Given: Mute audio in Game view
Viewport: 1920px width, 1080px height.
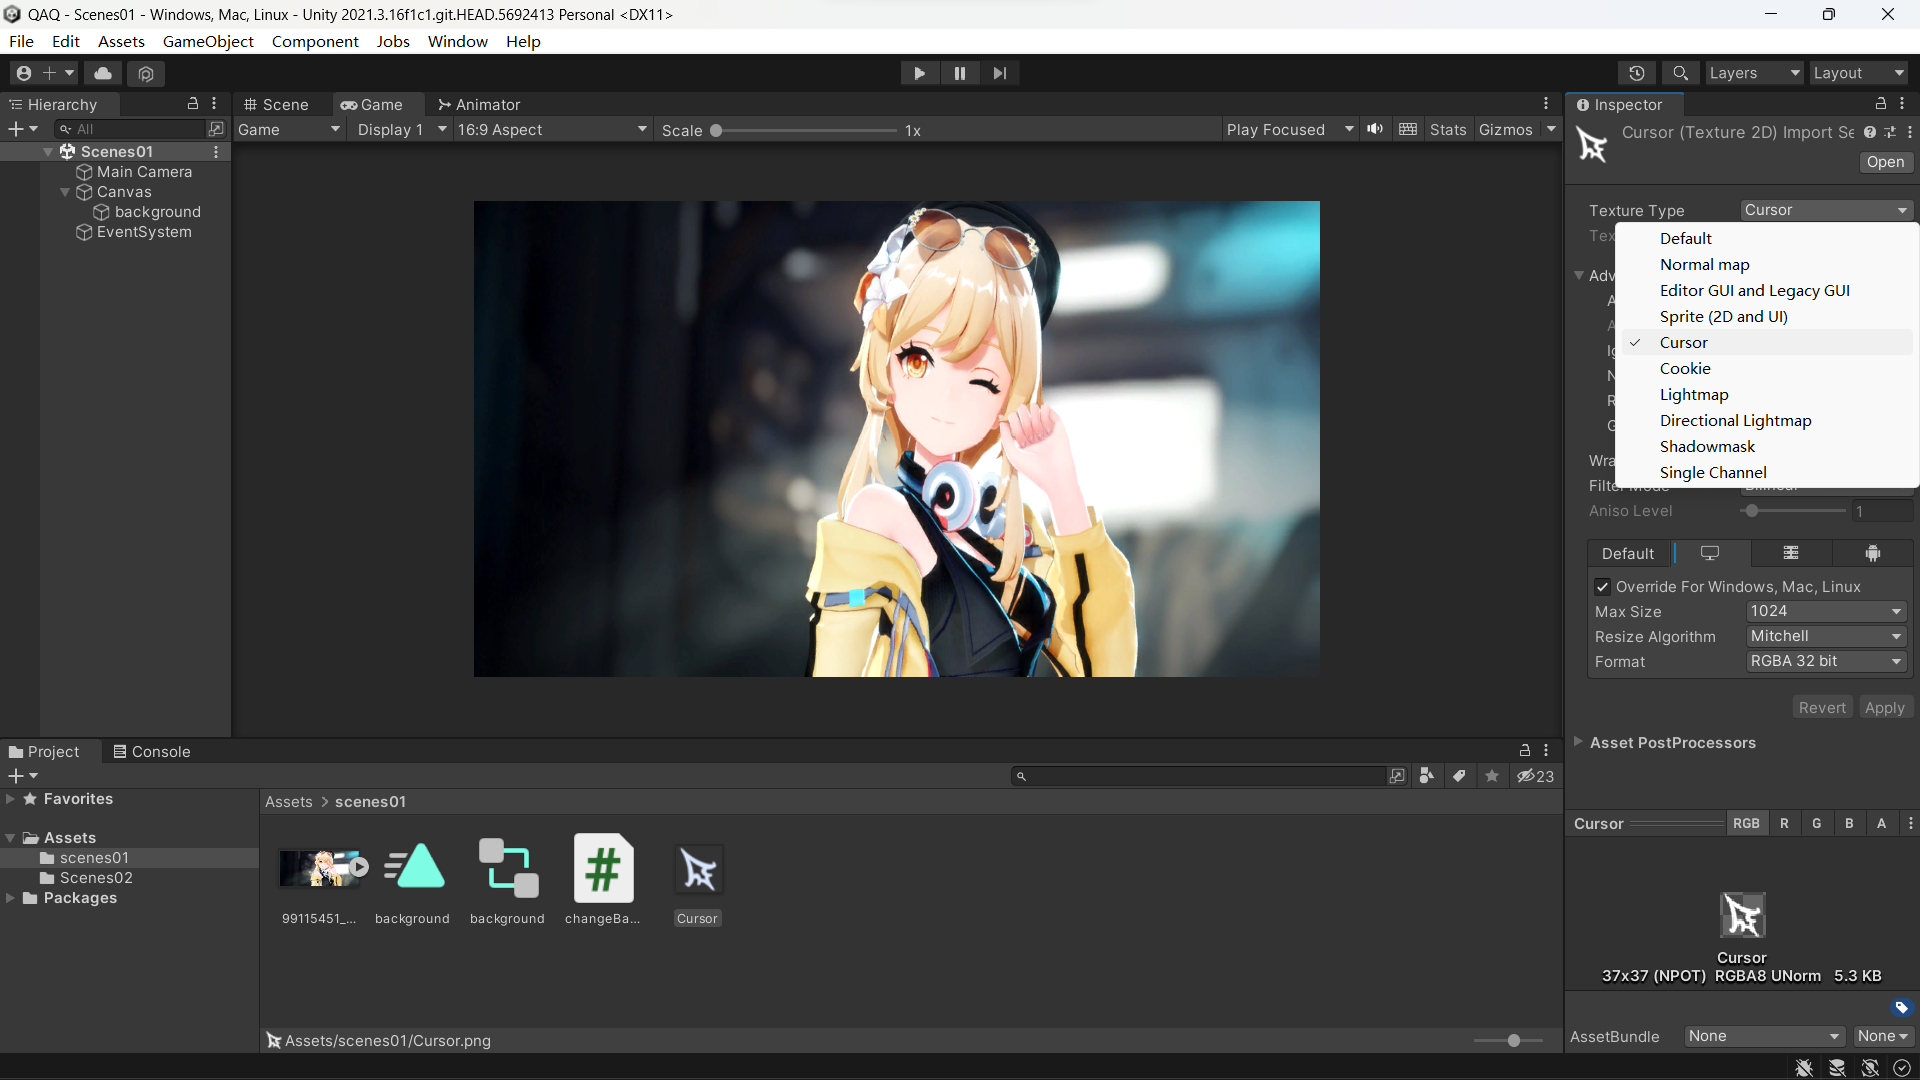Looking at the screenshot, I should coord(1376,129).
